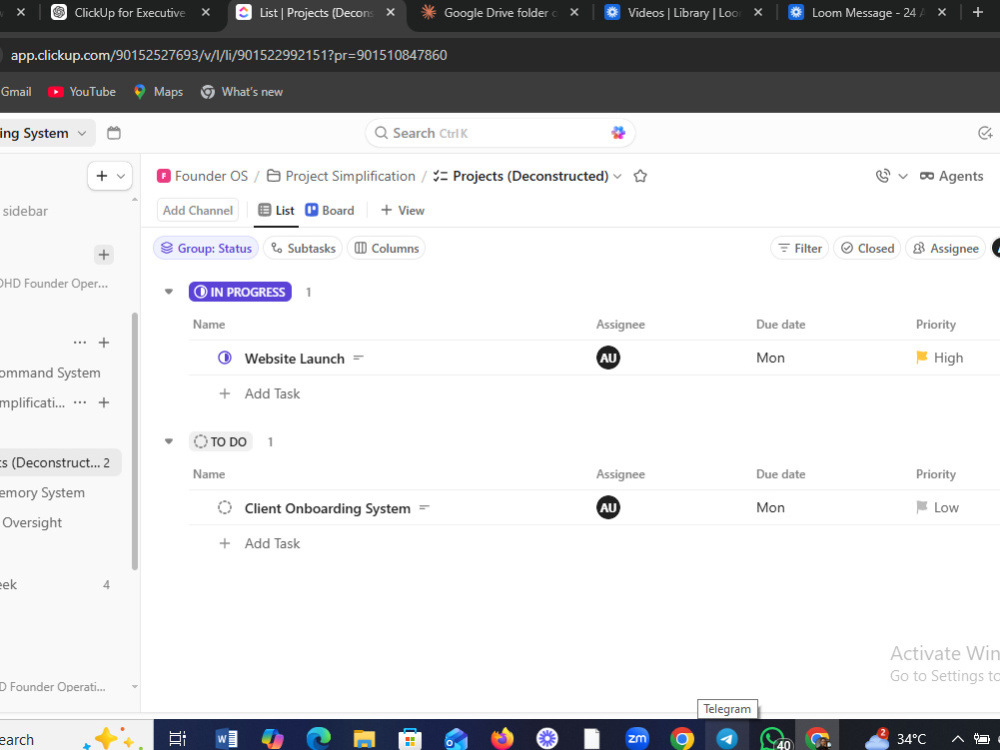1000x750 pixels.
Task: Click the AU assignee avatar for Website Launch
Action: [x=608, y=358]
